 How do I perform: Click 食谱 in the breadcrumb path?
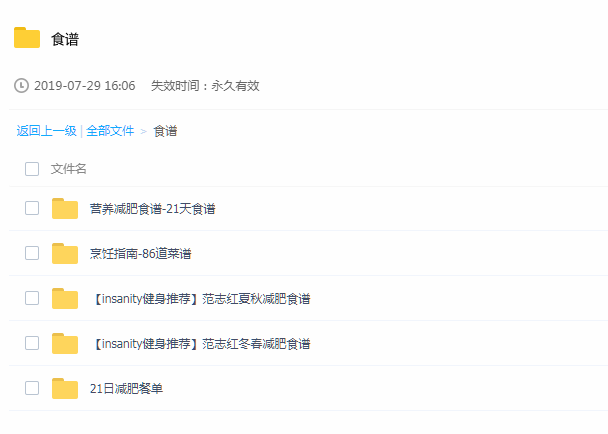[165, 131]
